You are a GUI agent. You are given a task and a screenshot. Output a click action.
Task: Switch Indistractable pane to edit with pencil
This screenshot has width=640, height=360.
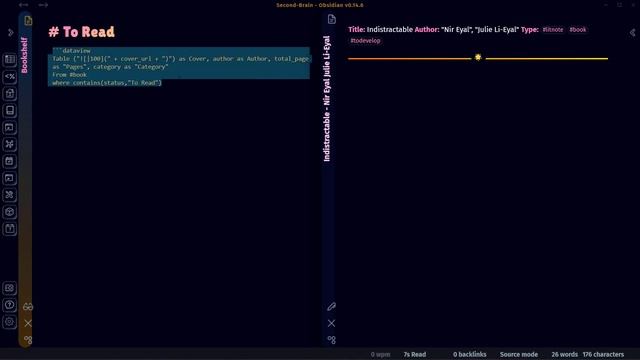coord(331,307)
